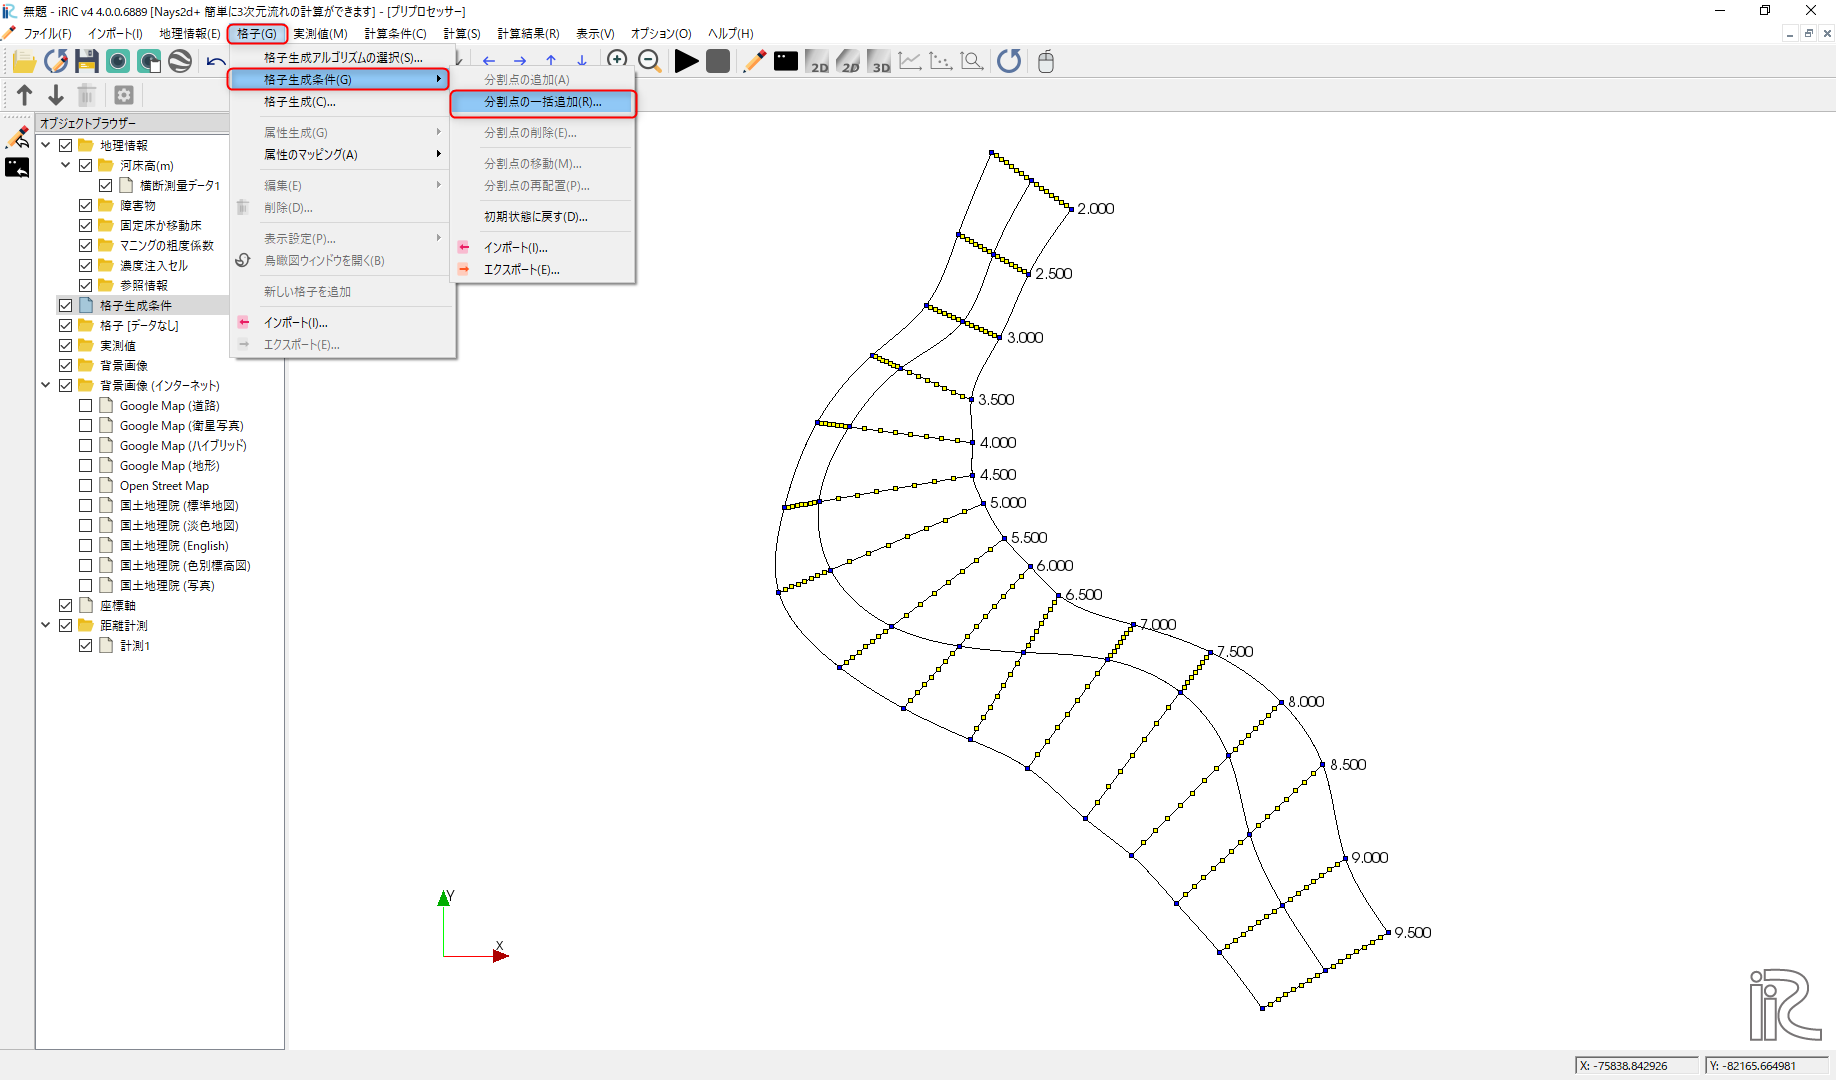The image size is (1836, 1080).
Task: Click submenu インポート(I)... under 格子生成条件
Action: (x=543, y=247)
